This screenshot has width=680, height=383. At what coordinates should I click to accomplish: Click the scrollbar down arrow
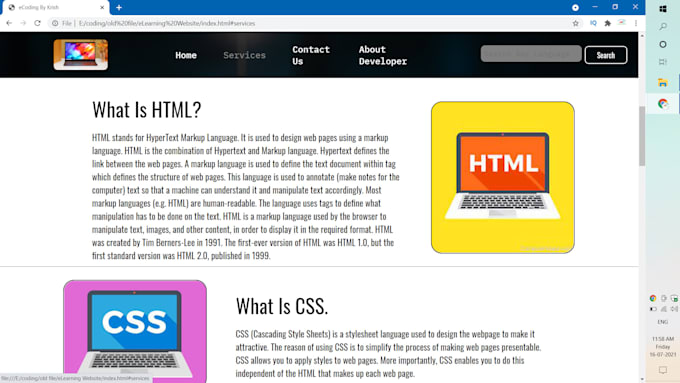[x=642, y=379]
